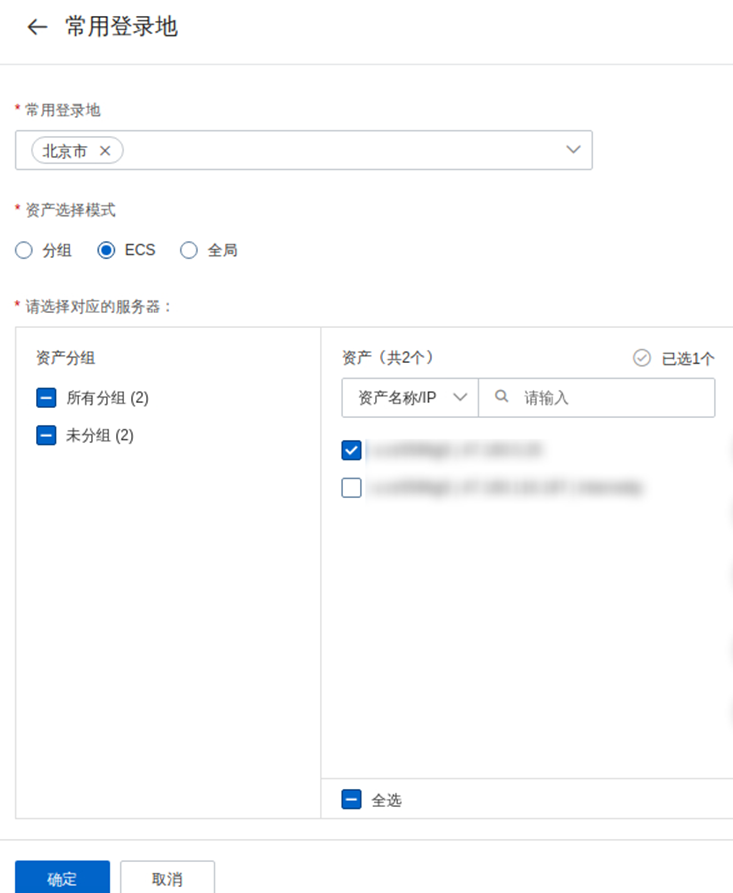Click the 确定 button
The image size is (733, 893).
click(62, 878)
